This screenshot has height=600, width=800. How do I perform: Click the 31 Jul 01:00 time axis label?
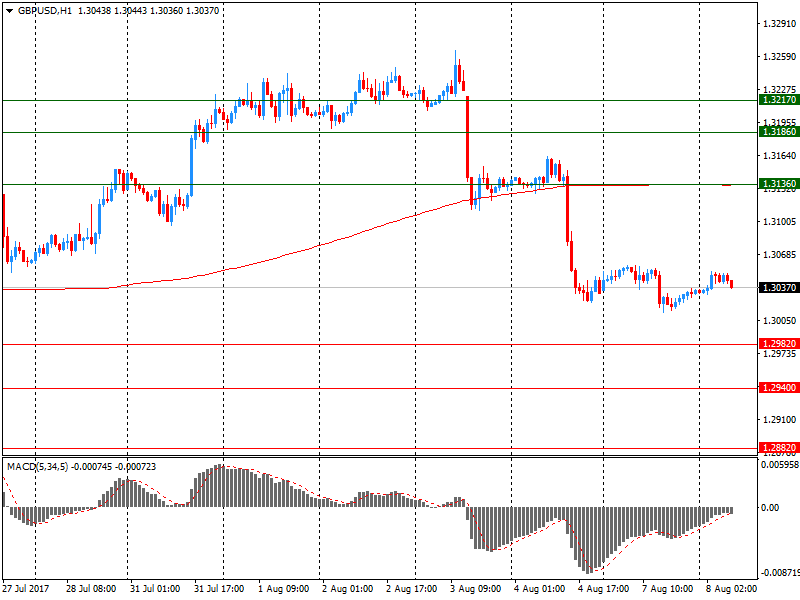coord(155,589)
